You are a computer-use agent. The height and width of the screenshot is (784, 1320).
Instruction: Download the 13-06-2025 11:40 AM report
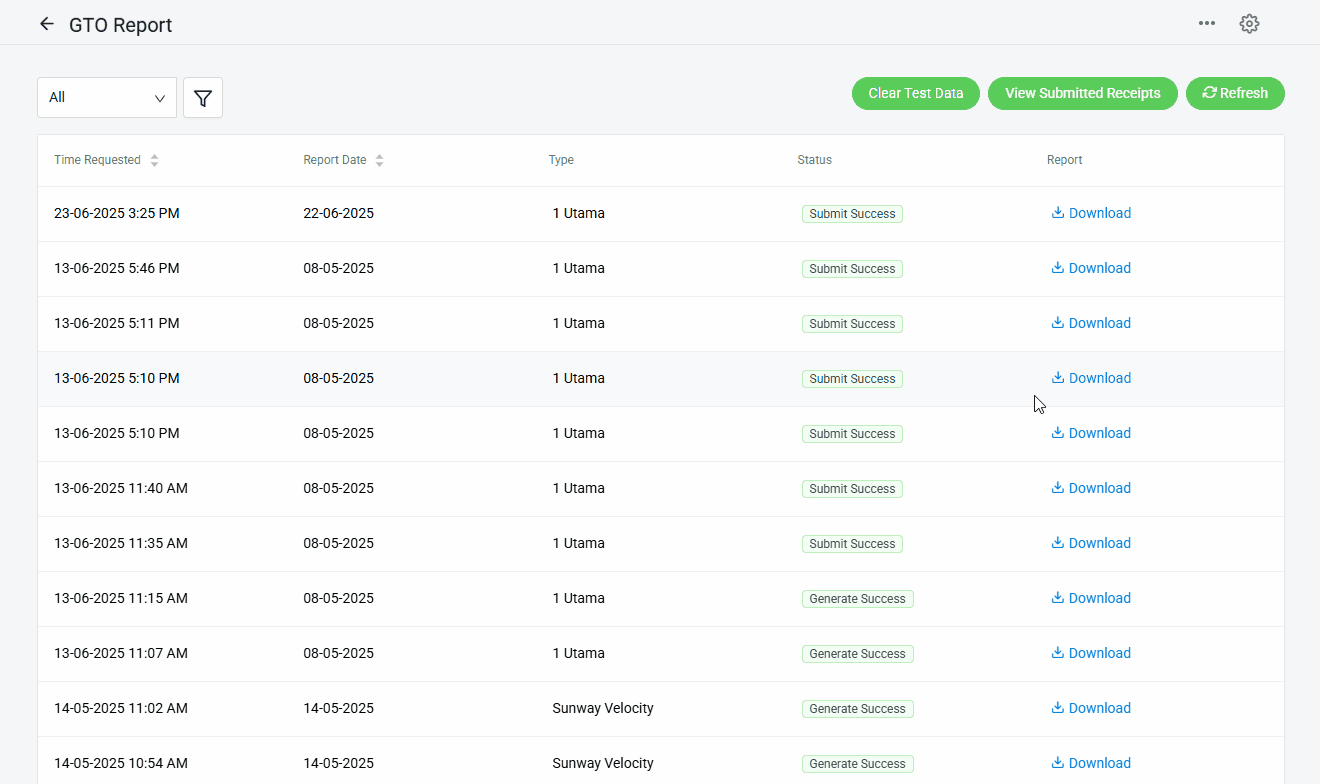click(x=1091, y=488)
